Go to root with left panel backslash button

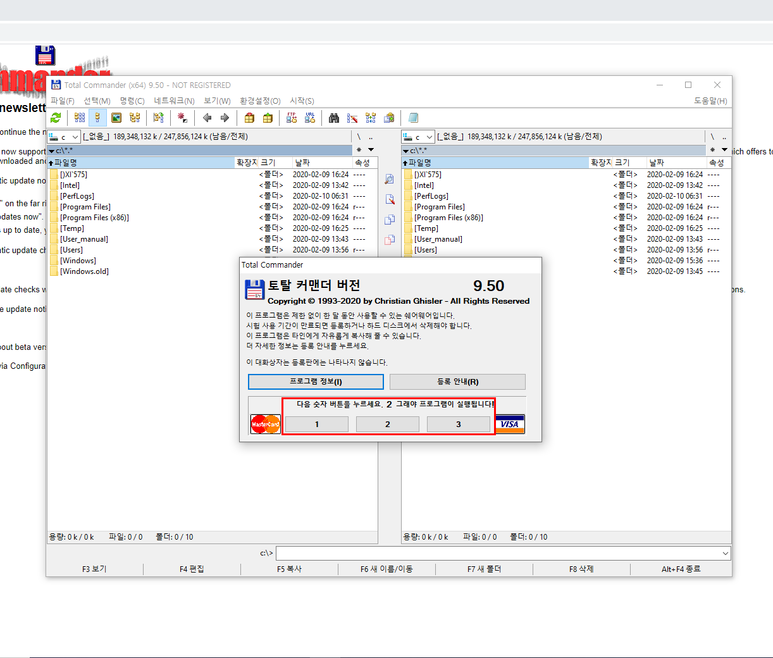click(359, 137)
